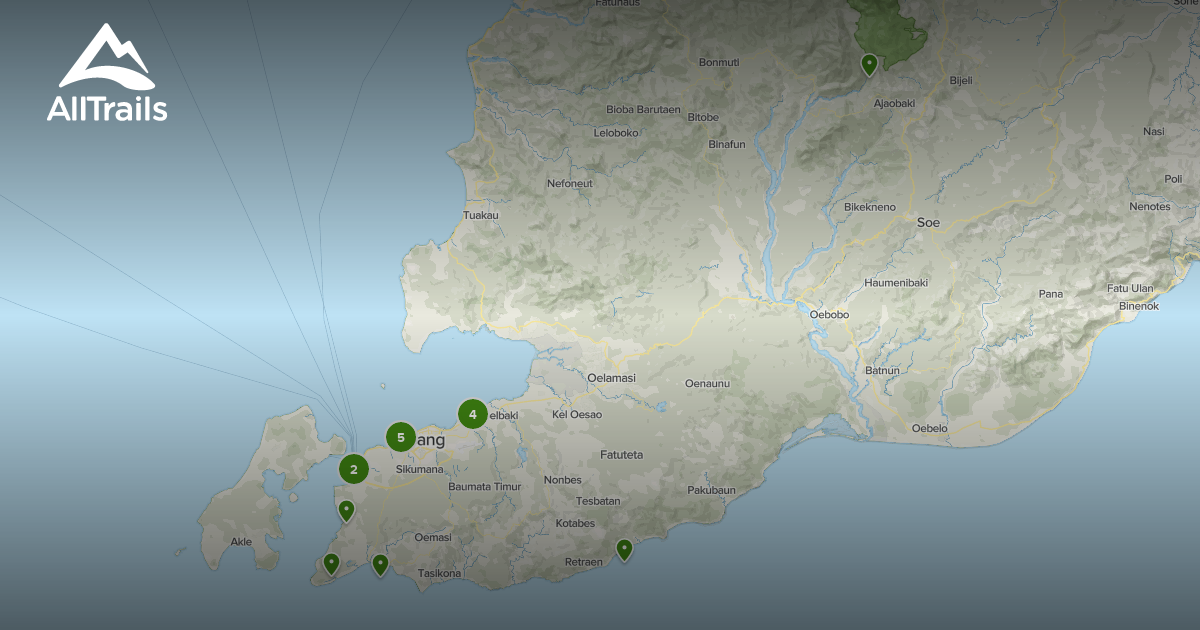This screenshot has width=1200, height=630.
Task: Select the trail cluster marker numbered 2
Action: pos(353,468)
